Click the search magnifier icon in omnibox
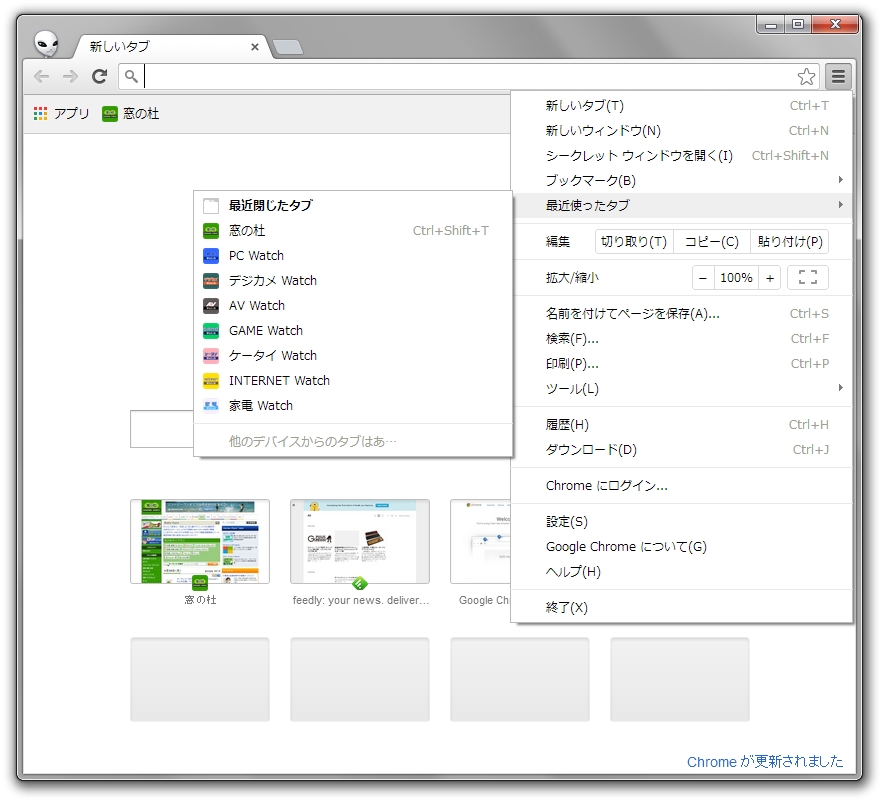 (x=131, y=76)
